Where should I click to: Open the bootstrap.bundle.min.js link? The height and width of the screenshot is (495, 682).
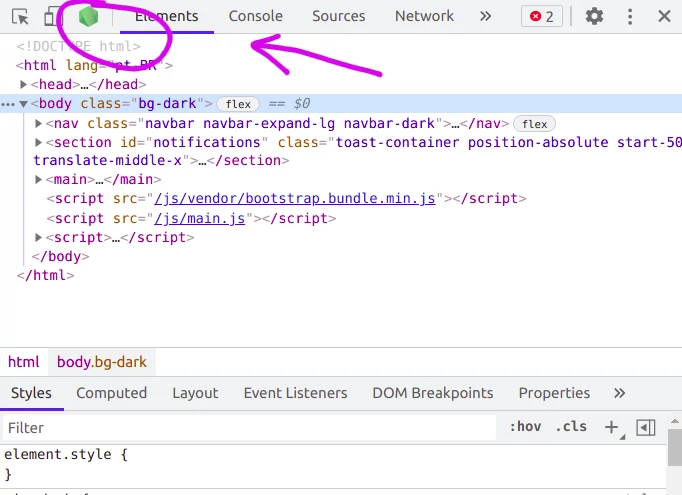[294, 198]
